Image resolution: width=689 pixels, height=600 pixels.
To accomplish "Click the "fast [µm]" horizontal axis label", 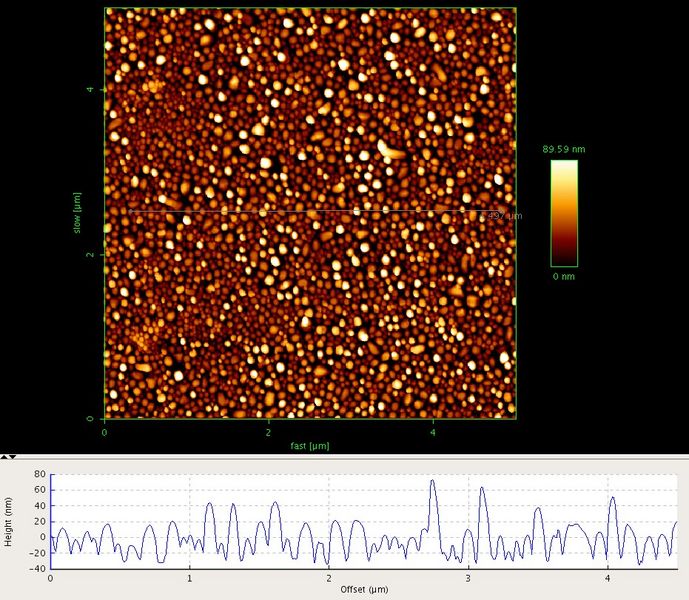I will click(x=309, y=445).
